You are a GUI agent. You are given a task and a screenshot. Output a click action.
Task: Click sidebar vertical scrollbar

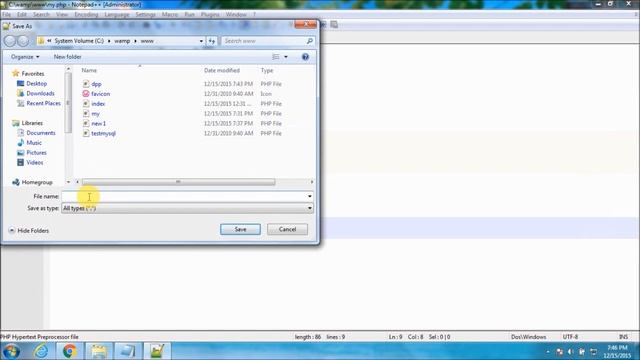tap(68, 103)
